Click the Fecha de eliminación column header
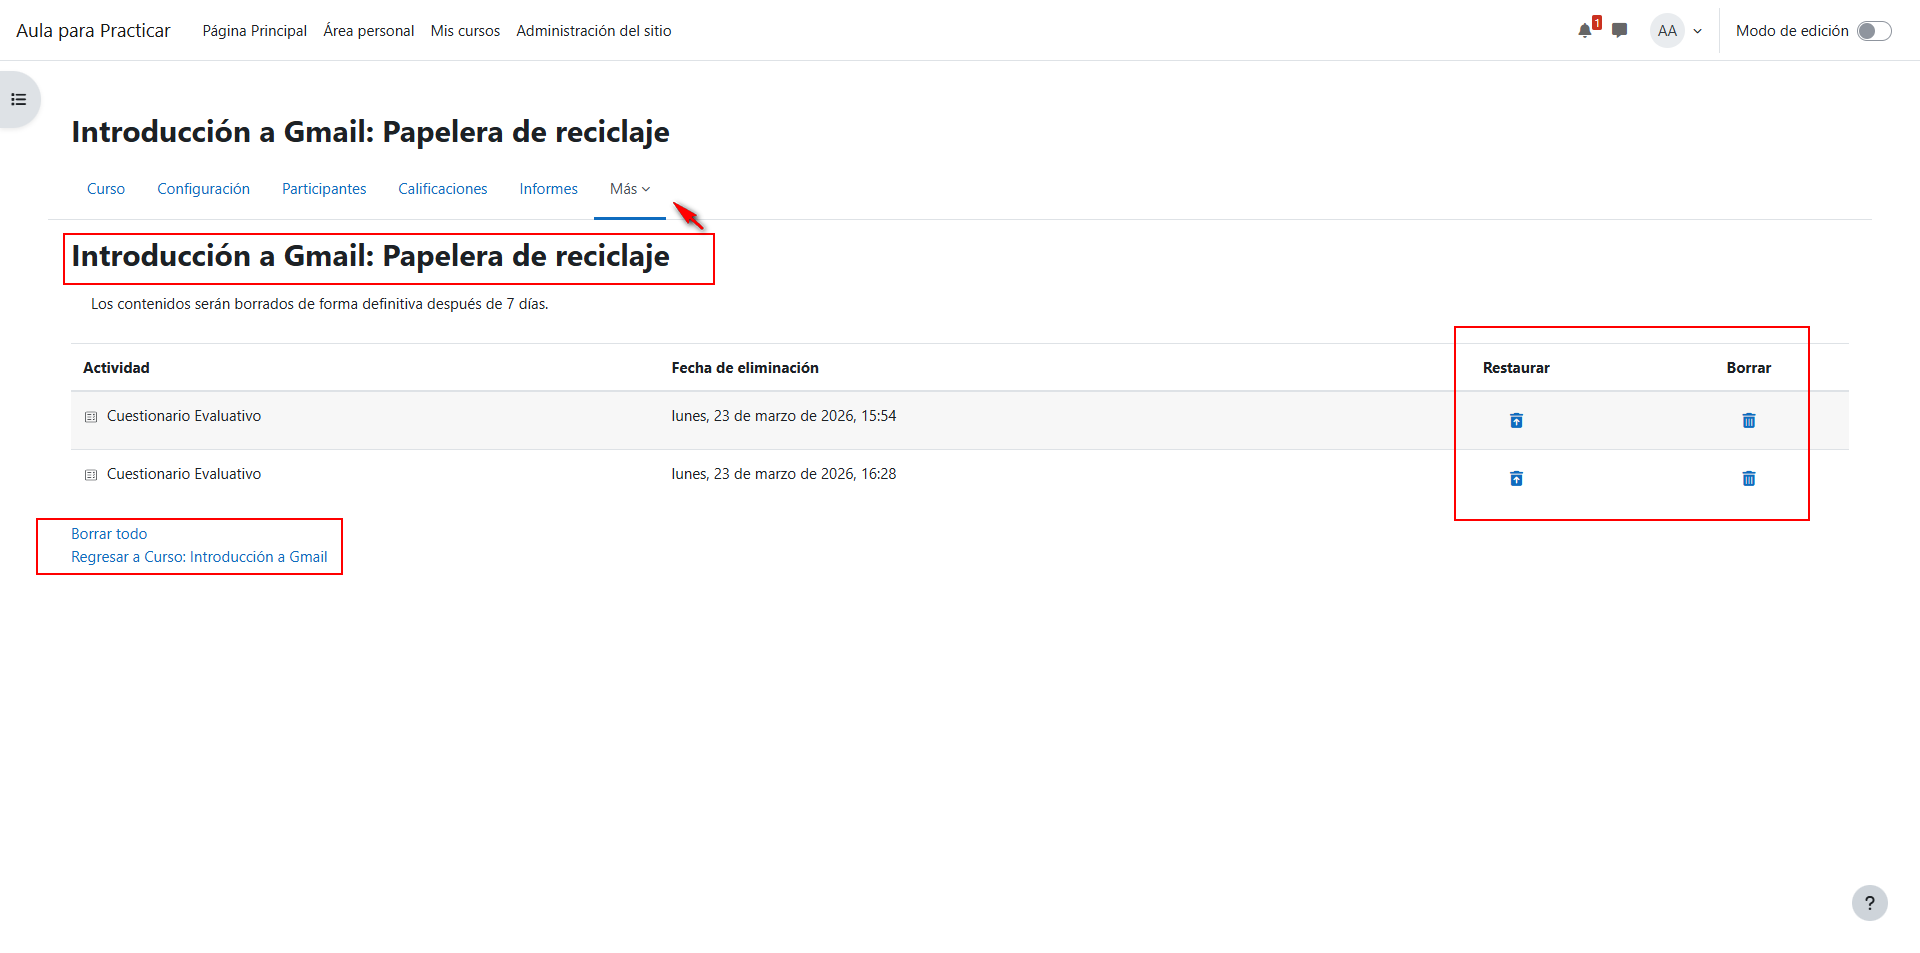Viewport: 1920px width, 953px height. (x=745, y=368)
